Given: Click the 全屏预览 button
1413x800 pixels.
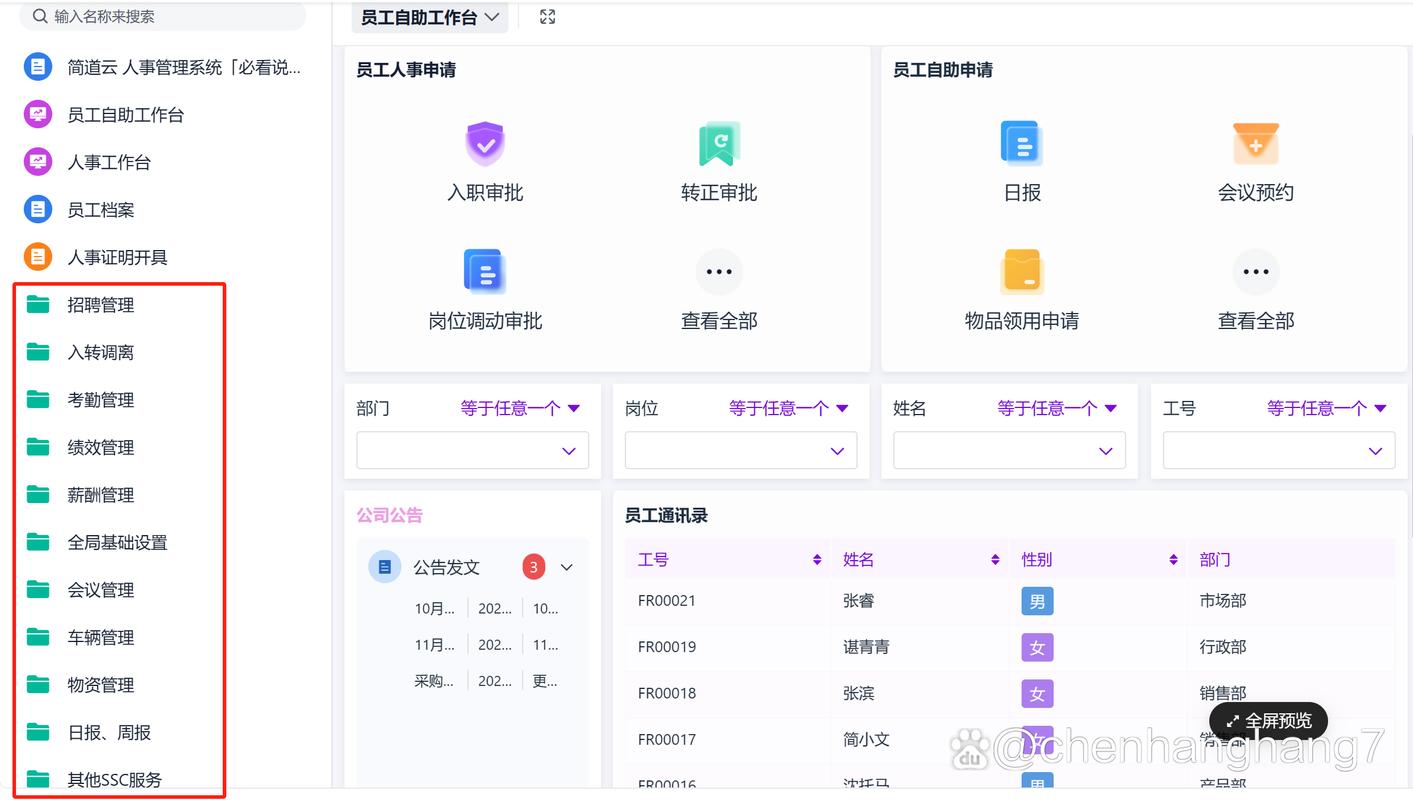Looking at the screenshot, I should point(1268,721).
